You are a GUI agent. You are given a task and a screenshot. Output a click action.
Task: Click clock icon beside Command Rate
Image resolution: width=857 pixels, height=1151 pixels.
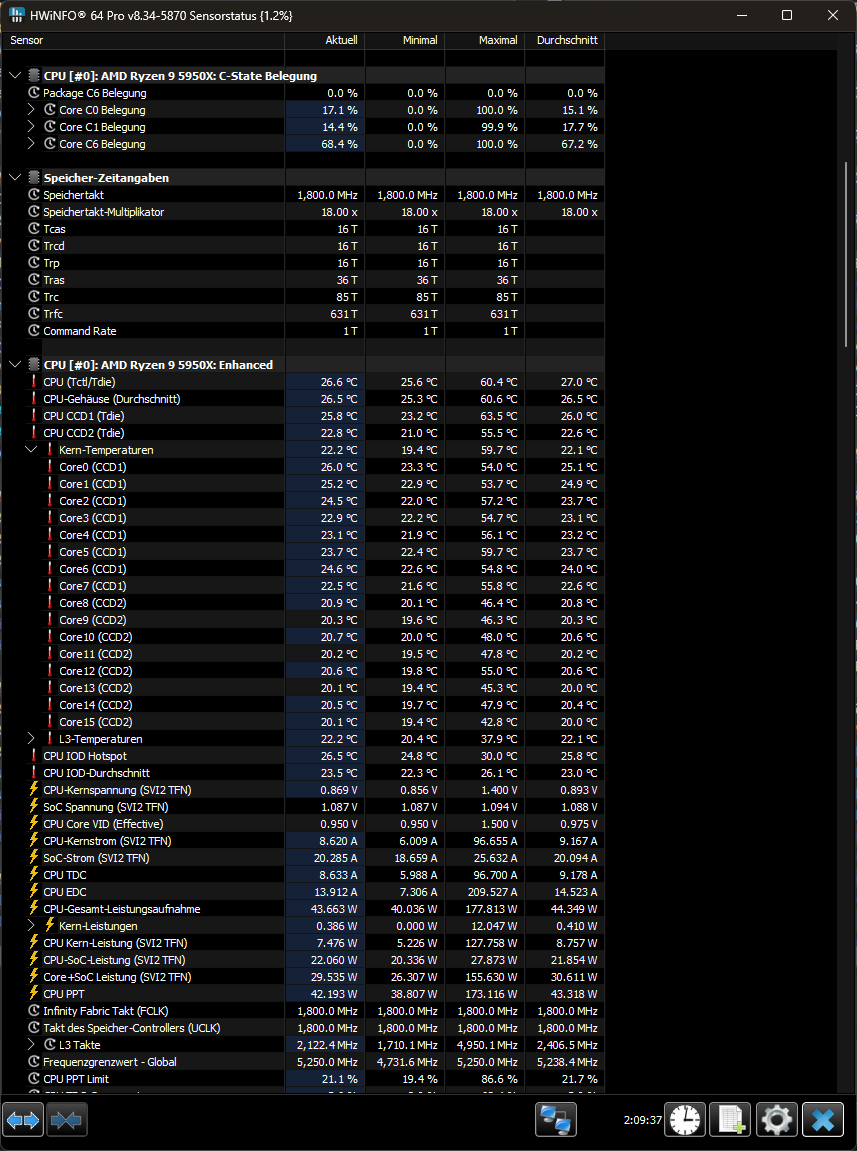[x=34, y=330]
